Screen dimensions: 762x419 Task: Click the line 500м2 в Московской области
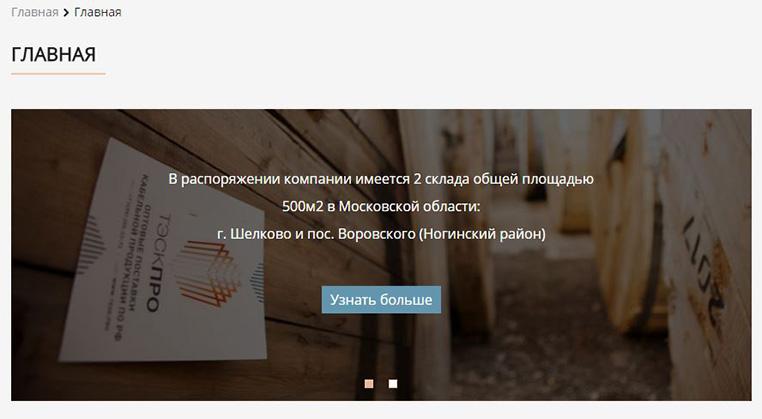(381, 206)
